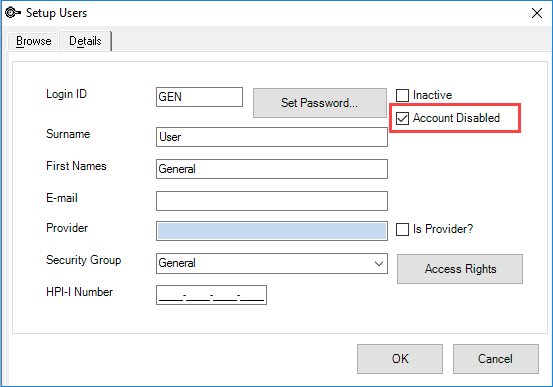Enable the Is Provider? checkbox

pyautogui.click(x=402, y=229)
